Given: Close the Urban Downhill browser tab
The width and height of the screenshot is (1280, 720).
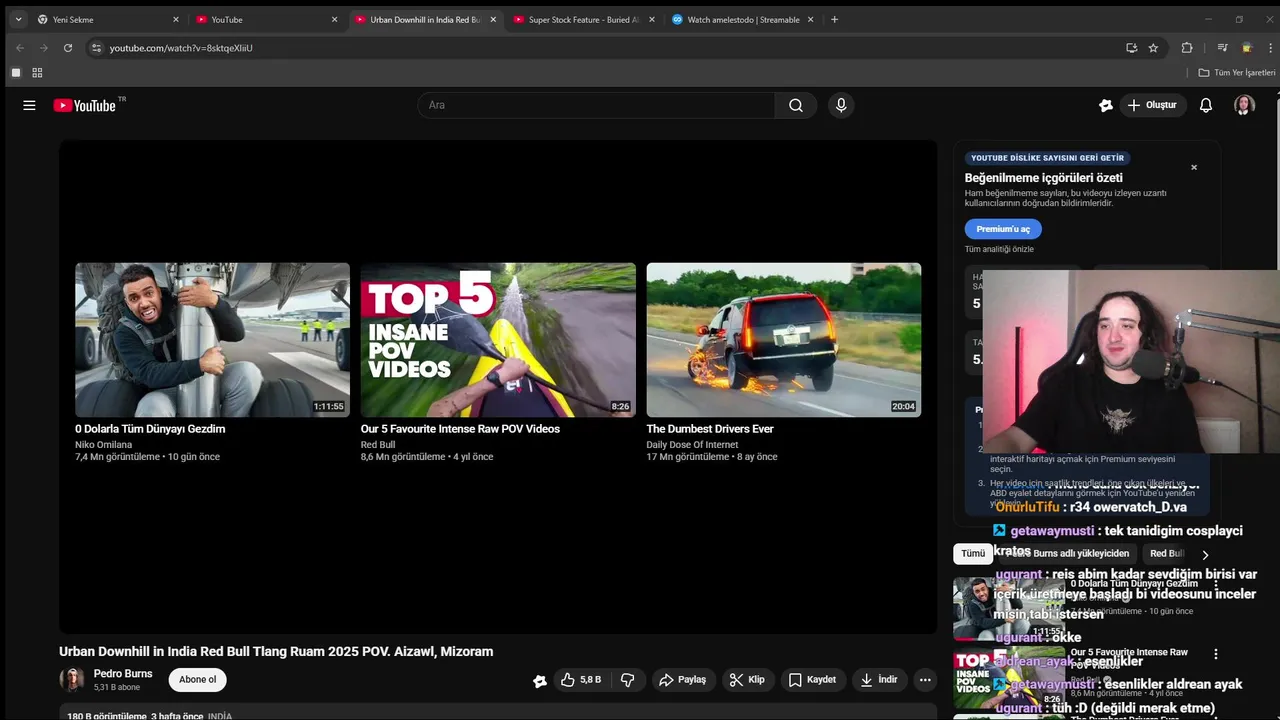Looking at the screenshot, I should point(493,19).
